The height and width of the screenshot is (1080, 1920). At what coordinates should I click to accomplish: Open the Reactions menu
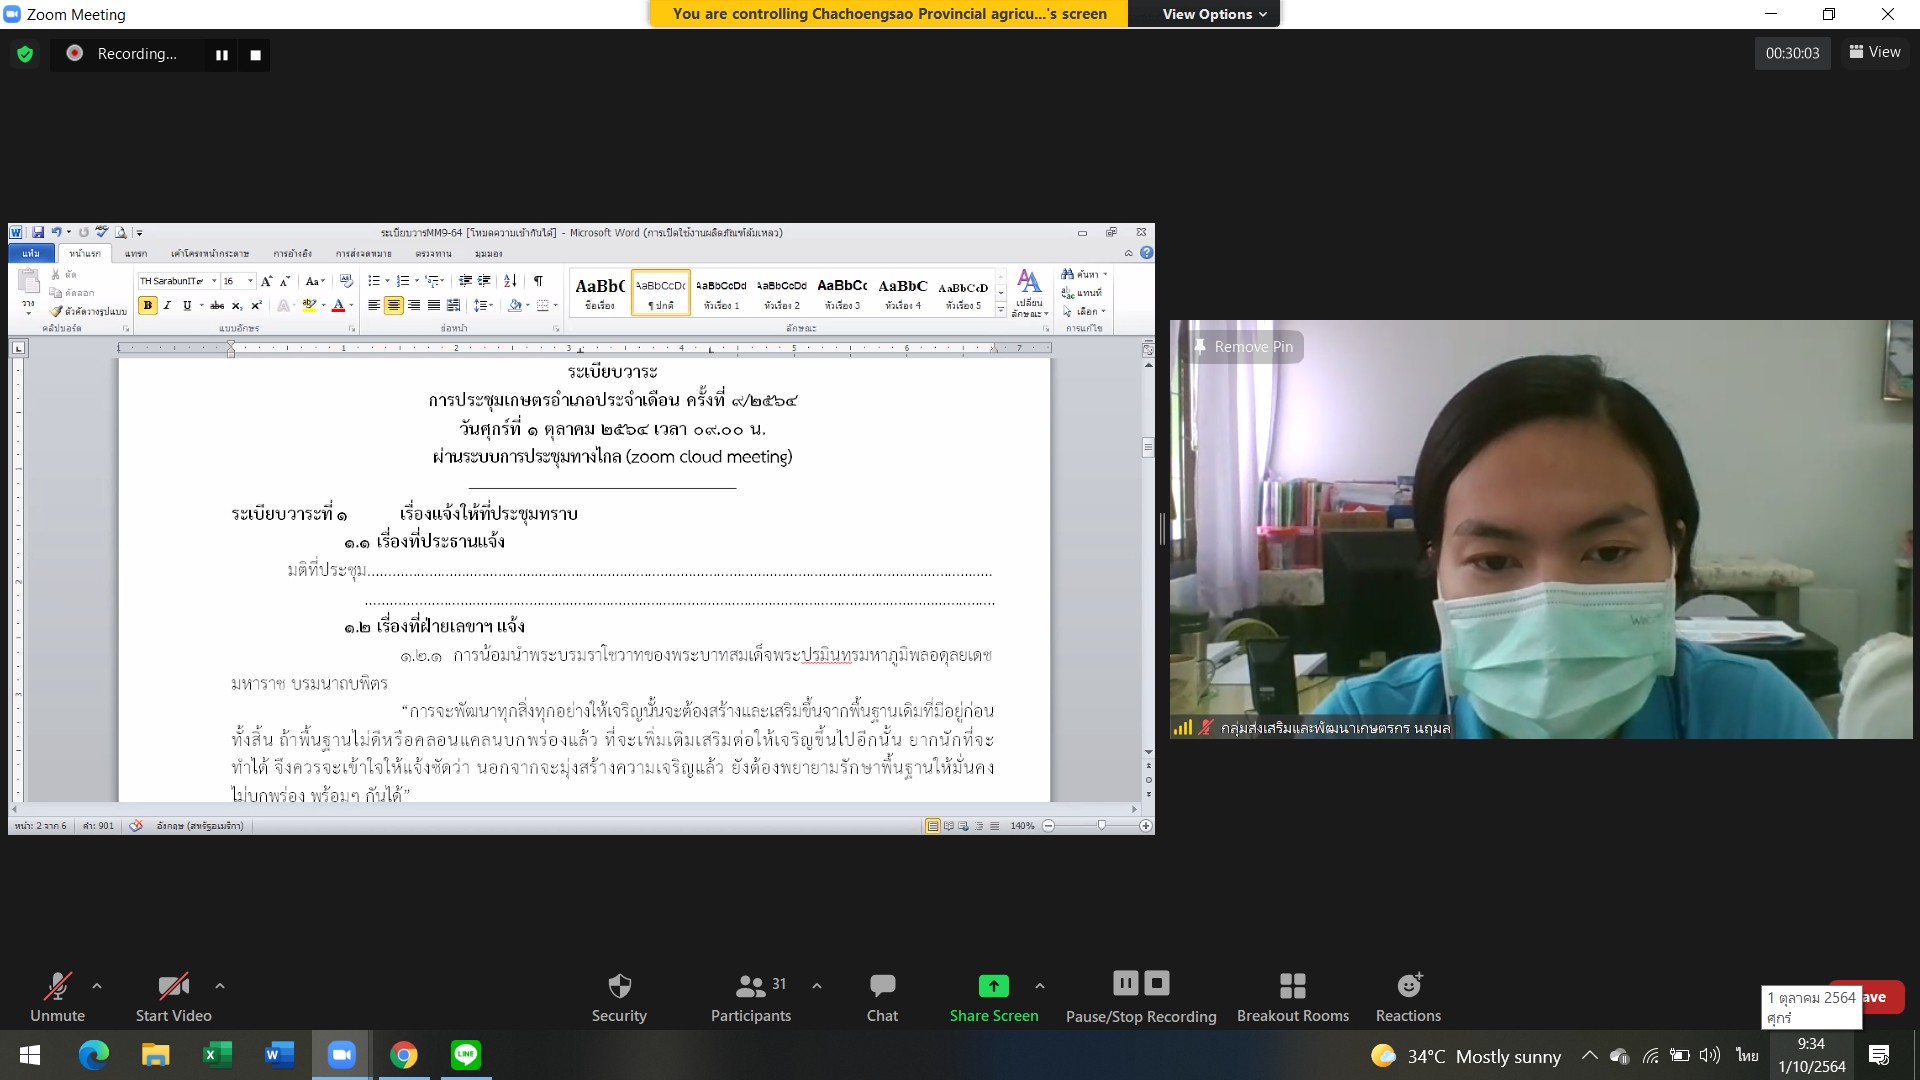coord(1408,986)
